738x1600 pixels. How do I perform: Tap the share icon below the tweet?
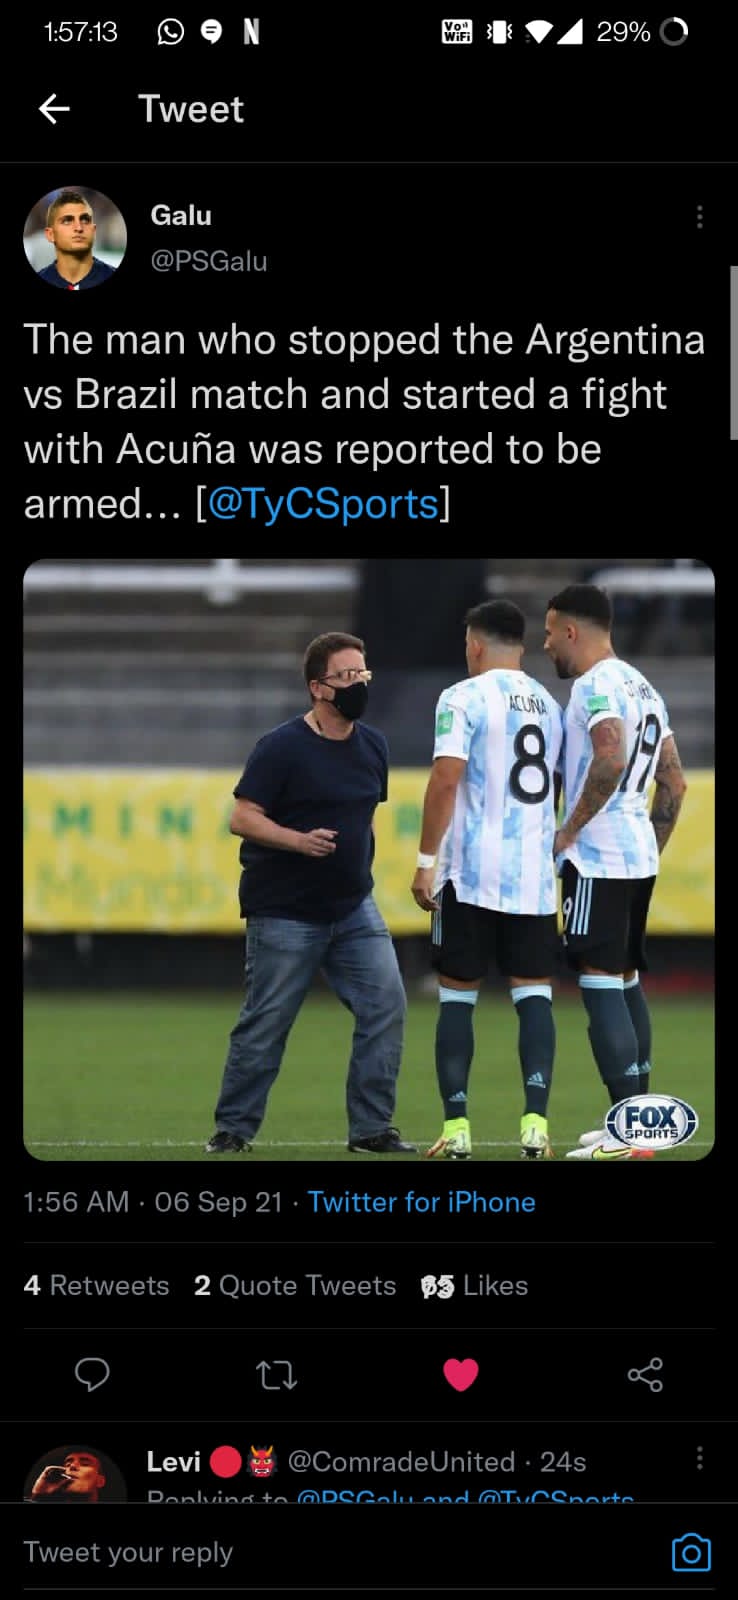[645, 1375]
